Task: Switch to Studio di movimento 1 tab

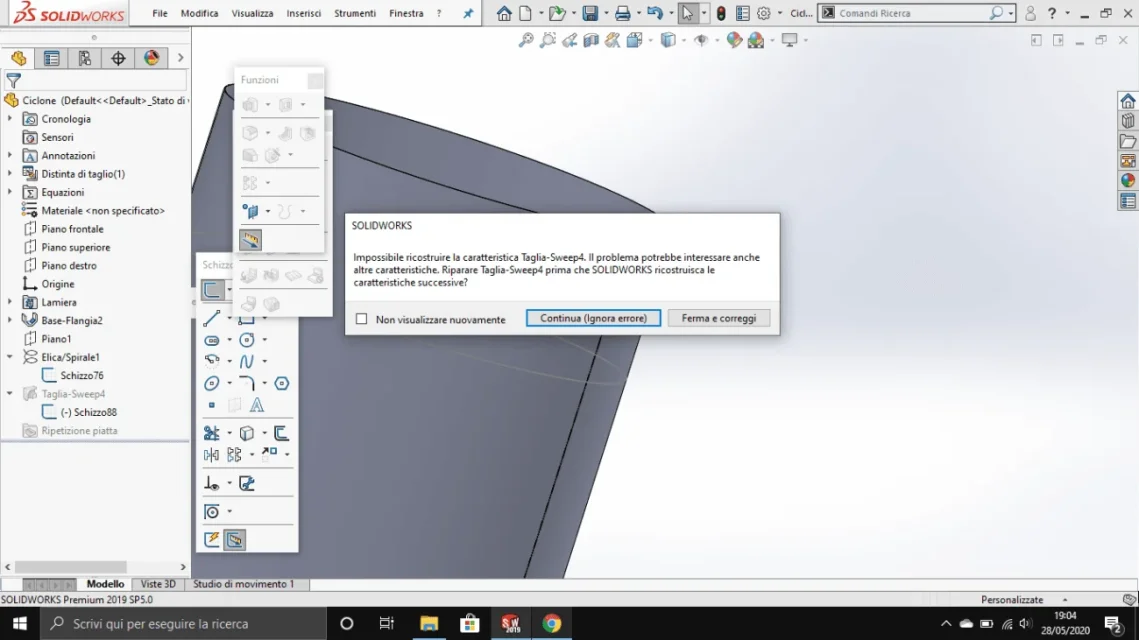Action: tap(243, 584)
